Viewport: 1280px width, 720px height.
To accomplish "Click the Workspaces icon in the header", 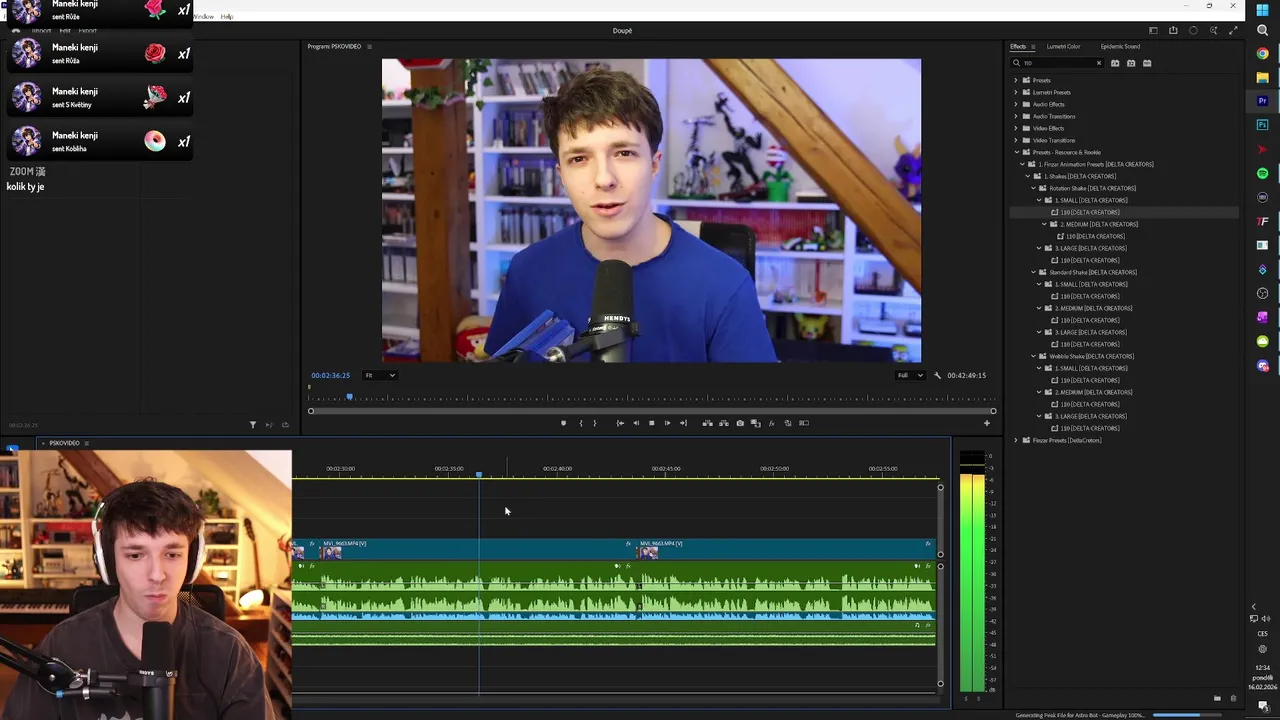I will tap(1153, 30).
